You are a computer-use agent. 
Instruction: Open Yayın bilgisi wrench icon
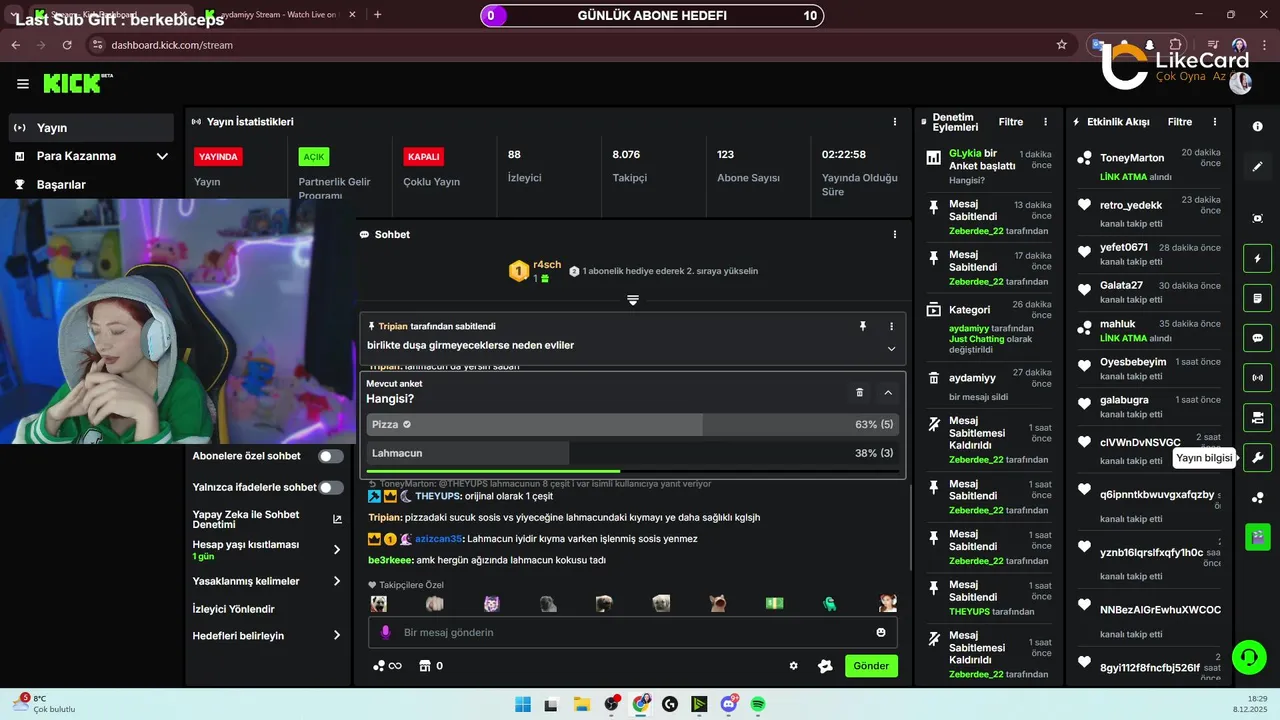(x=1257, y=458)
